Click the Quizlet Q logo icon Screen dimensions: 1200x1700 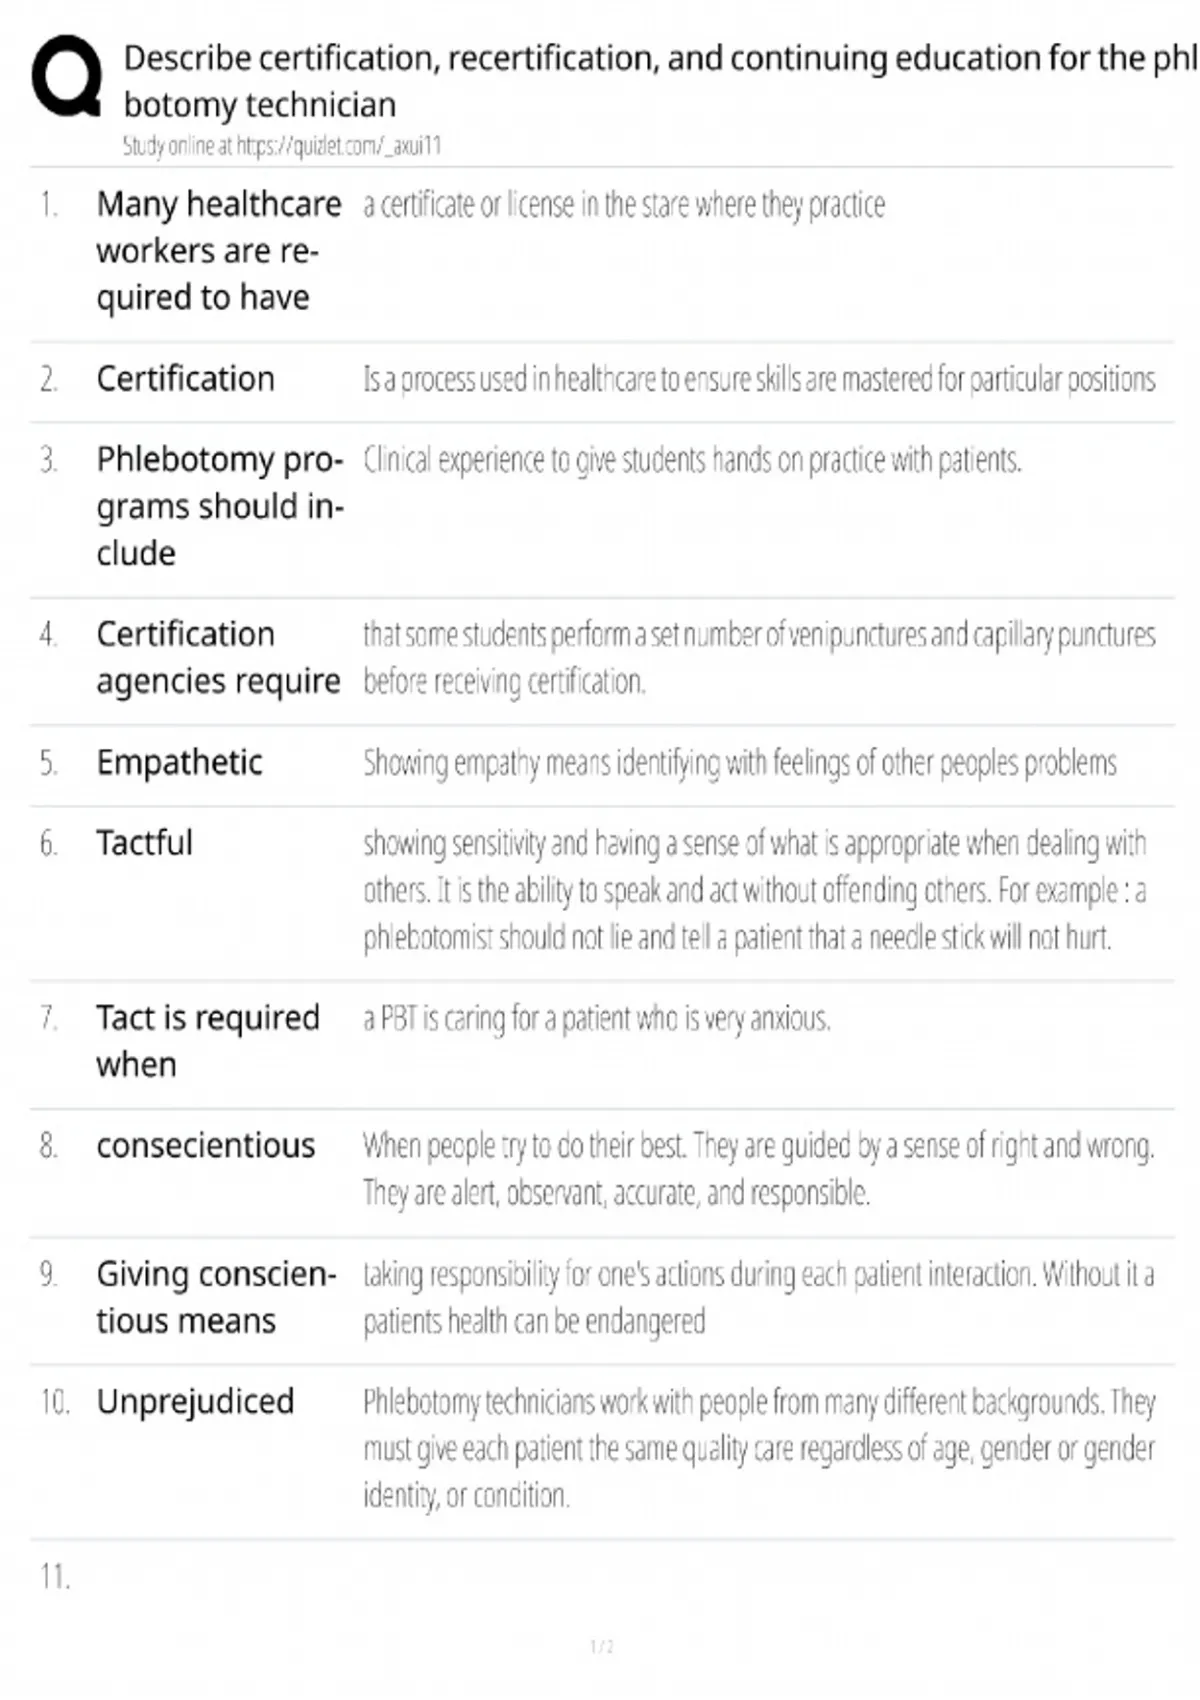pos(67,77)
